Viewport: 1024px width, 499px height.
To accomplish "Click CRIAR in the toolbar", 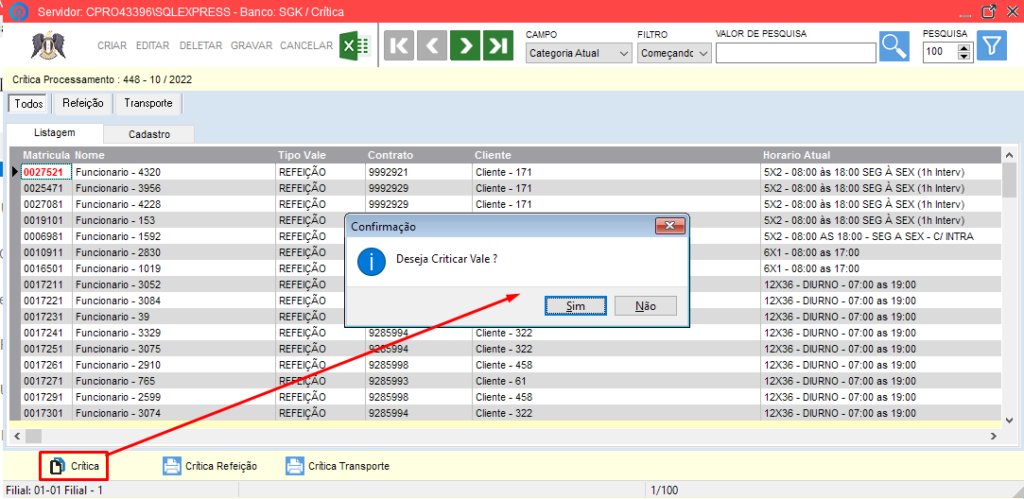I will (x=112, y=46).
